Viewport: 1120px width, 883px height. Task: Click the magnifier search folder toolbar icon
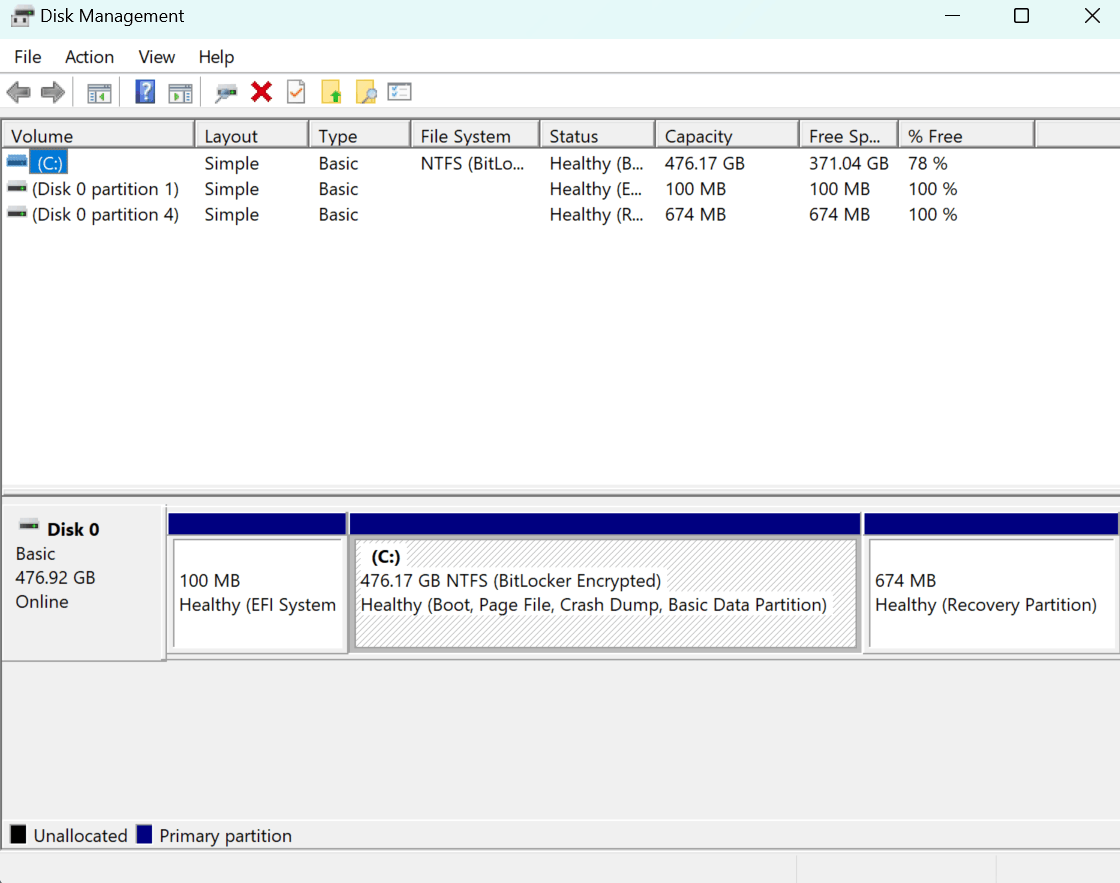tap(366, 92)
